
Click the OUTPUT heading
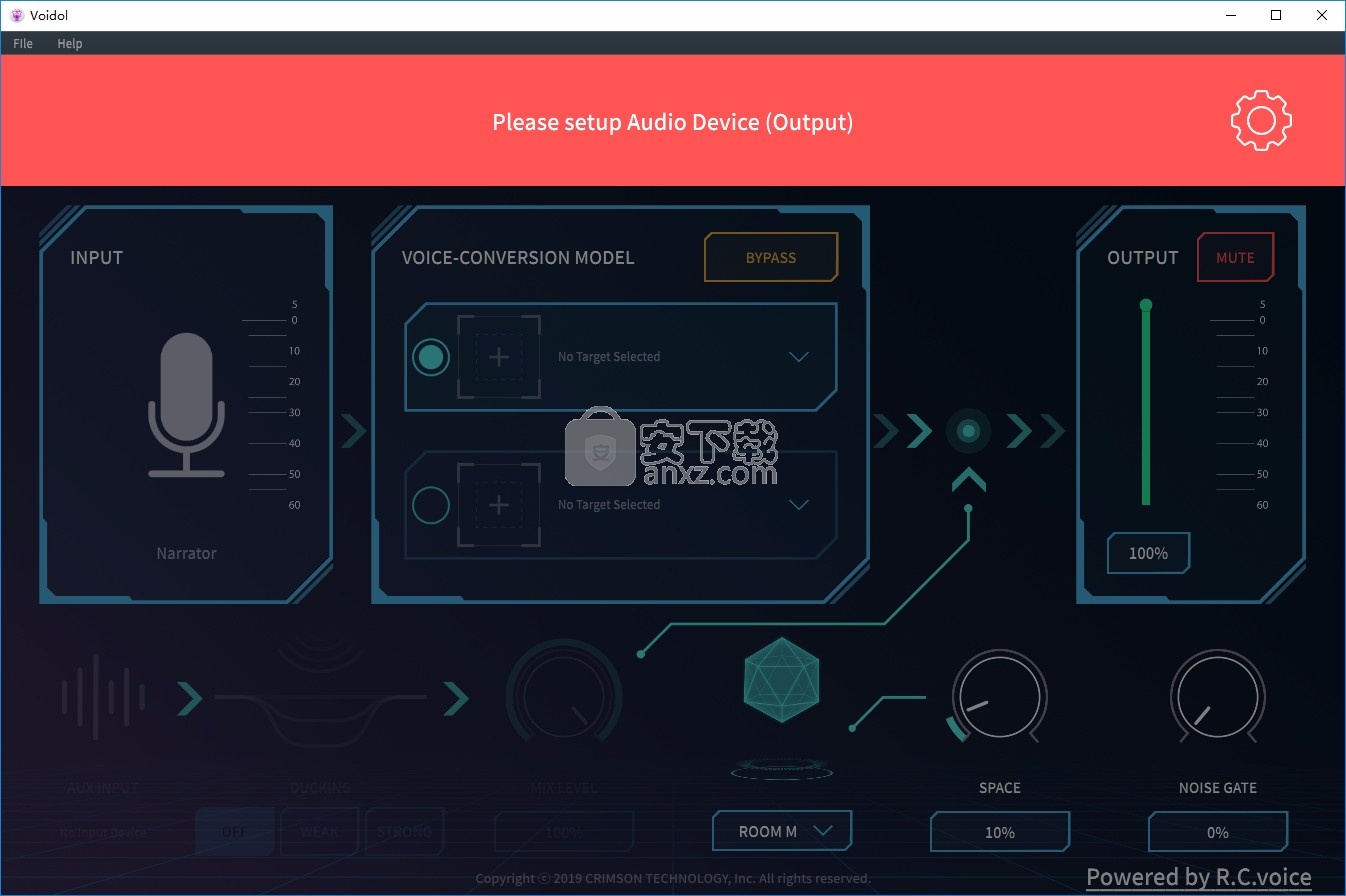click(x=1143, y=257)
